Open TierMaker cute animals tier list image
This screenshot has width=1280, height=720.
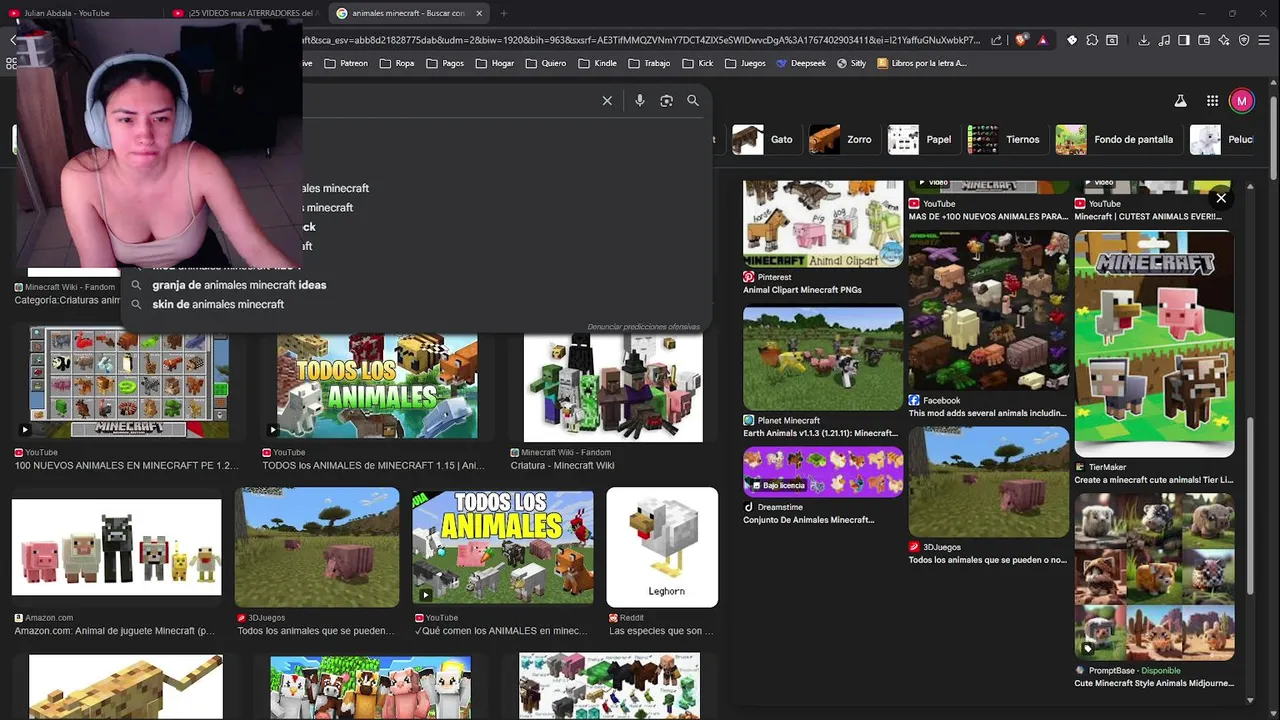1154,344
